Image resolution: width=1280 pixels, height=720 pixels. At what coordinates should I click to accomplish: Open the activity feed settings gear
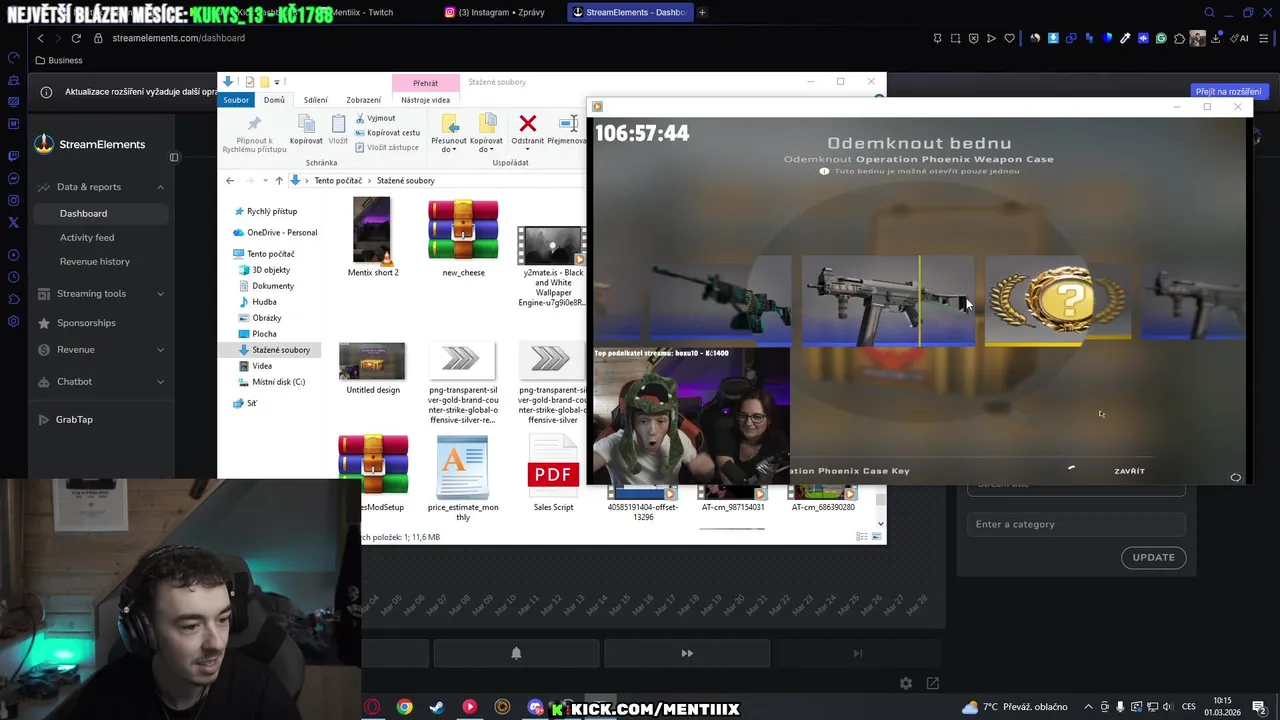[906, 683]
